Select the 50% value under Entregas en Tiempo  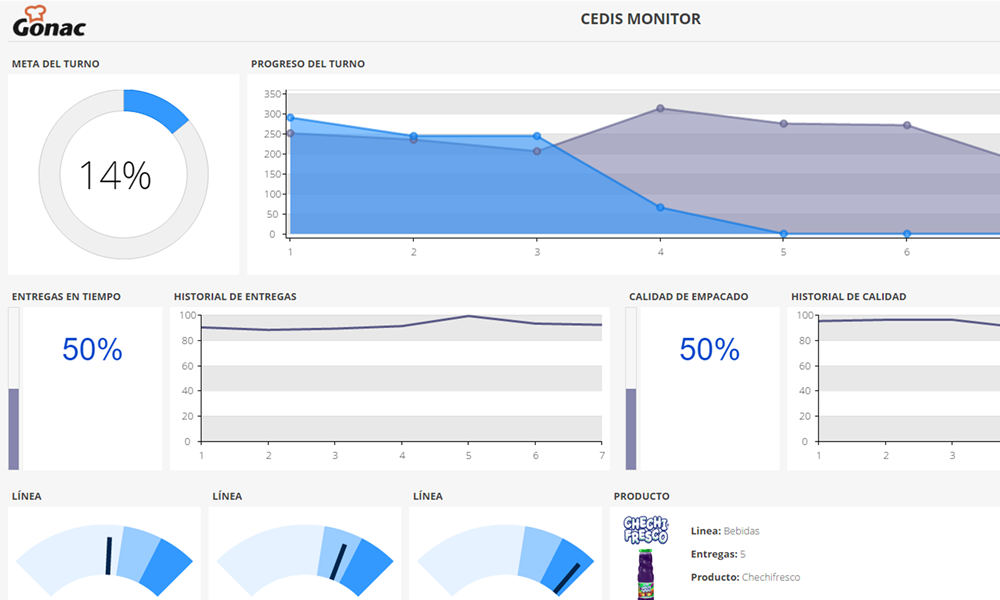(x=92, y=350)
